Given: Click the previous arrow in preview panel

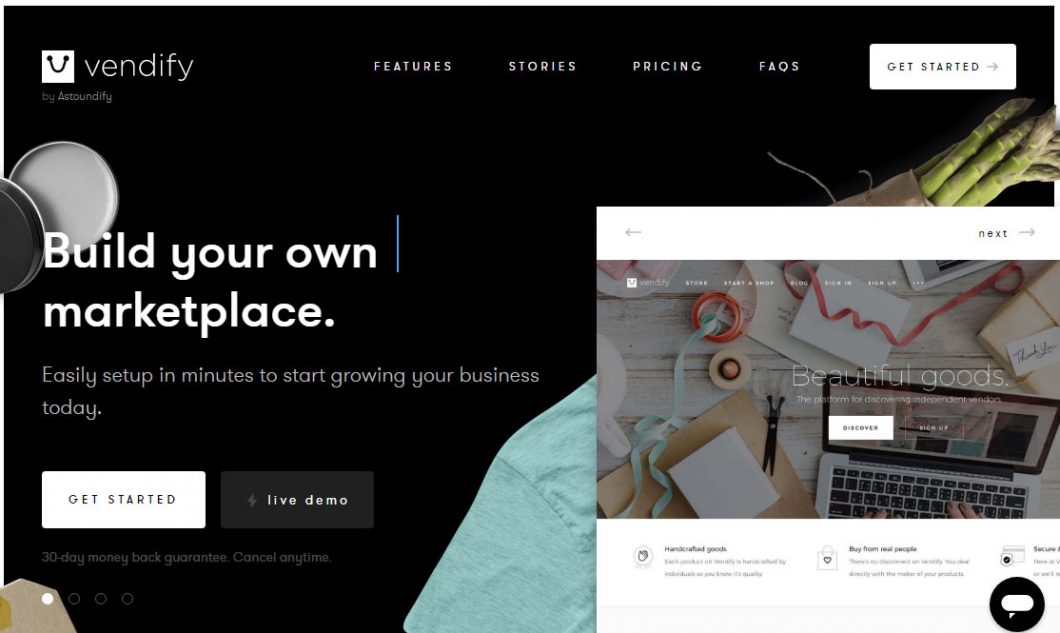Looking at the screenshot, I should [x=633, y=232].
